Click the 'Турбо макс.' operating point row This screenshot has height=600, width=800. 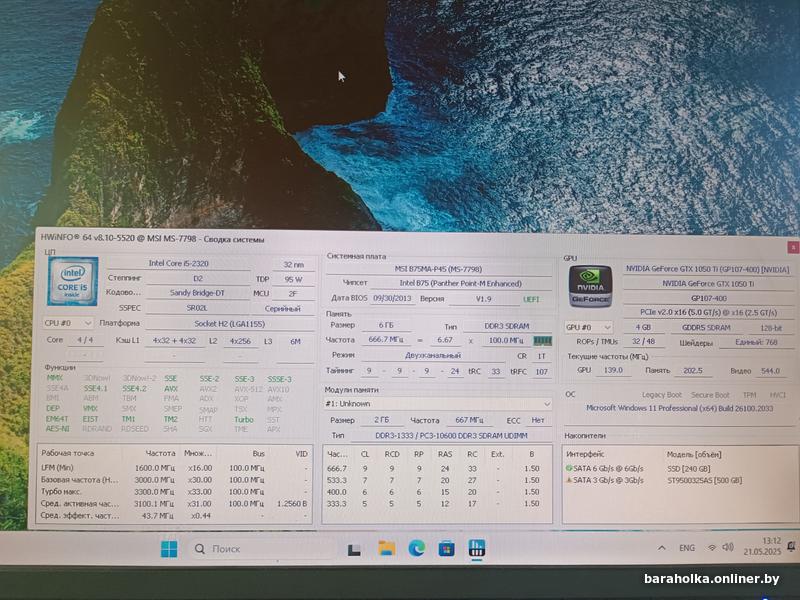[x=174, y=492]
